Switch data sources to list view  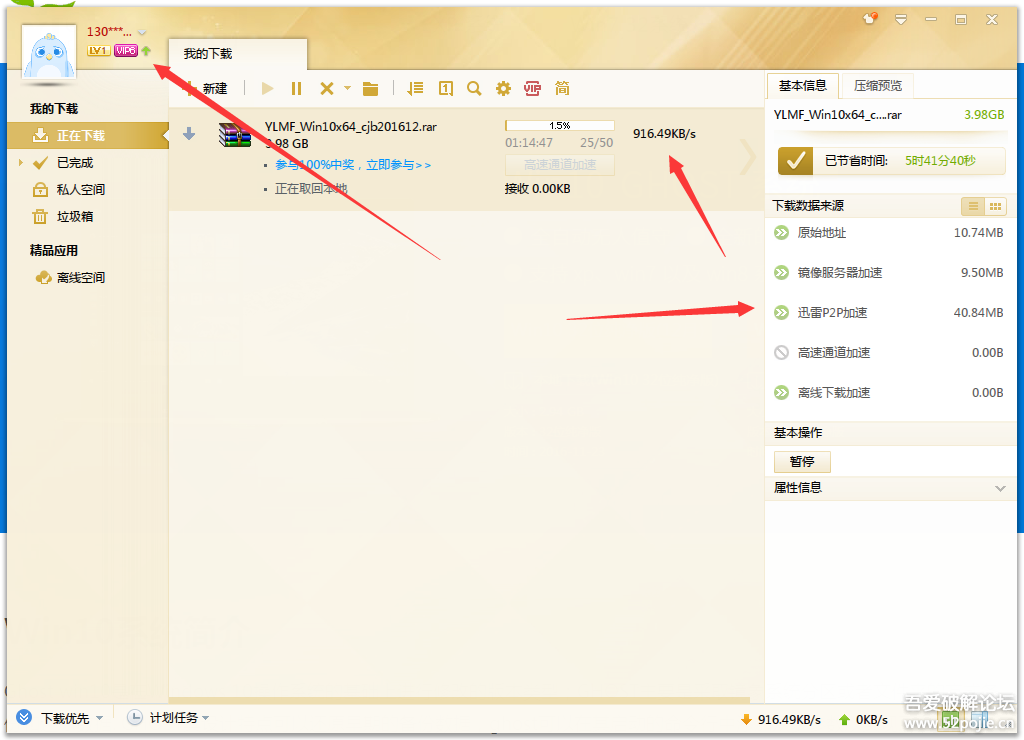pos(972,206)
